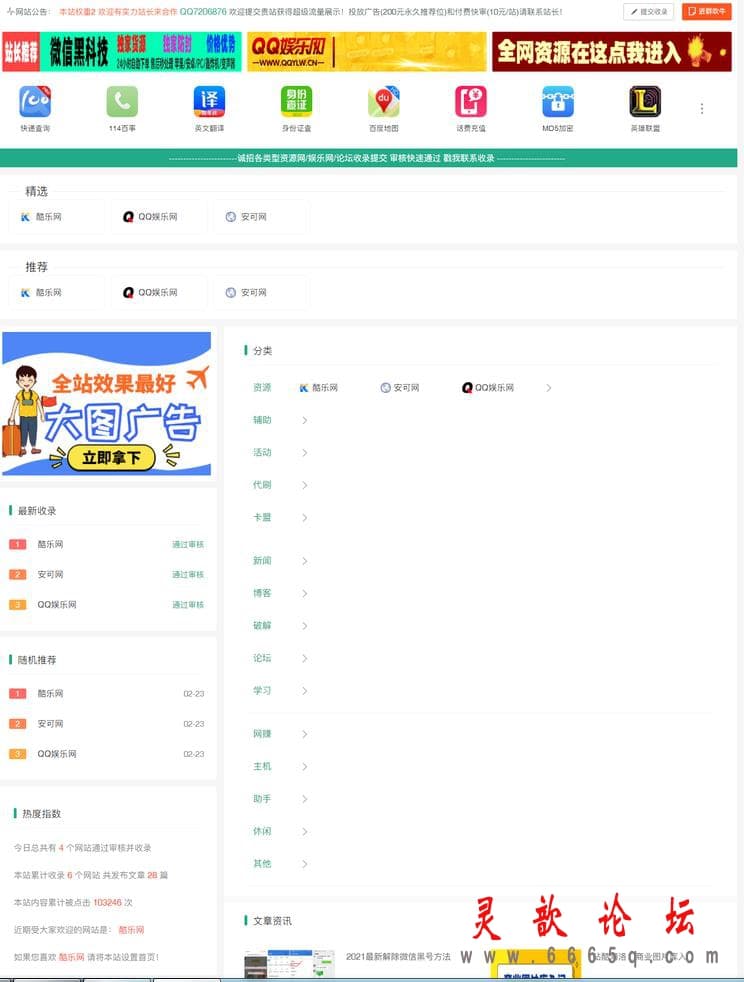Image resolution: width=744 pixels, height=982 pixels.
Task: Click QQ娱乐网 logo in 精选 section
Action: [x=128, y=217]
